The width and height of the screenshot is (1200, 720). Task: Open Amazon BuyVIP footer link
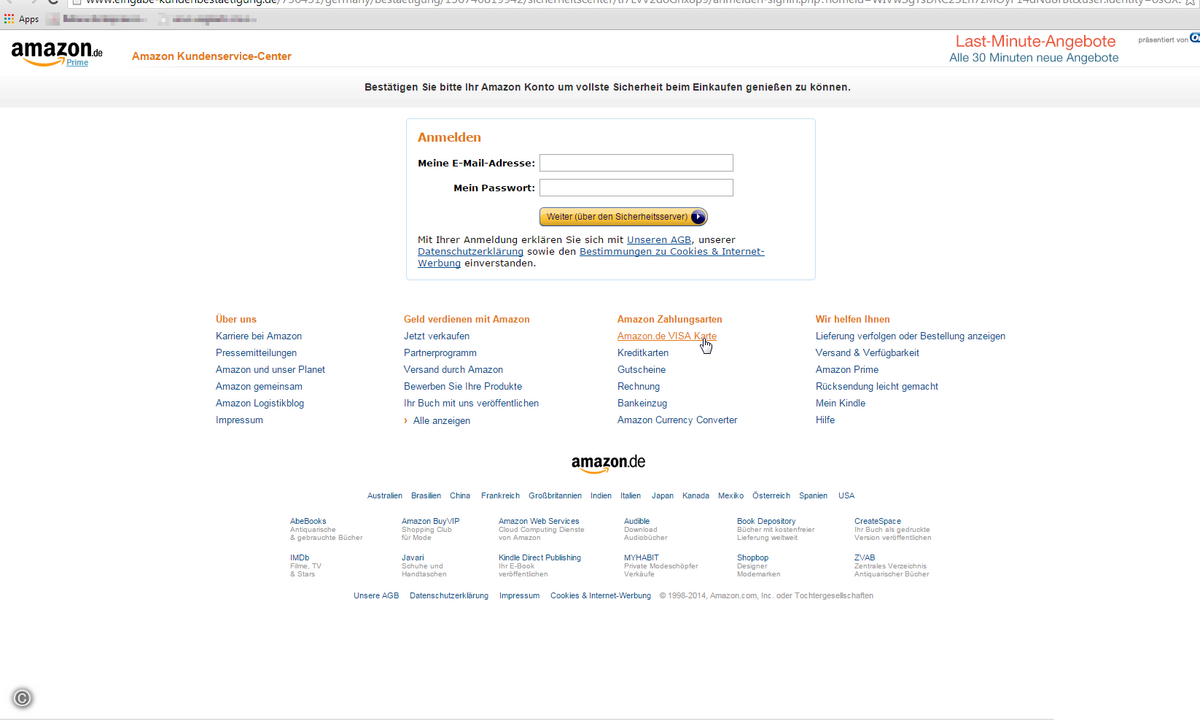click(431, 521)
